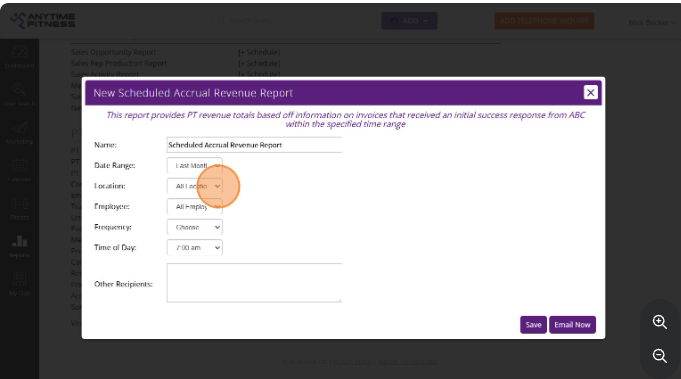The image size is (681, 379).
Task: Click the zoom in magnifier icon
Action: (660, 322)
